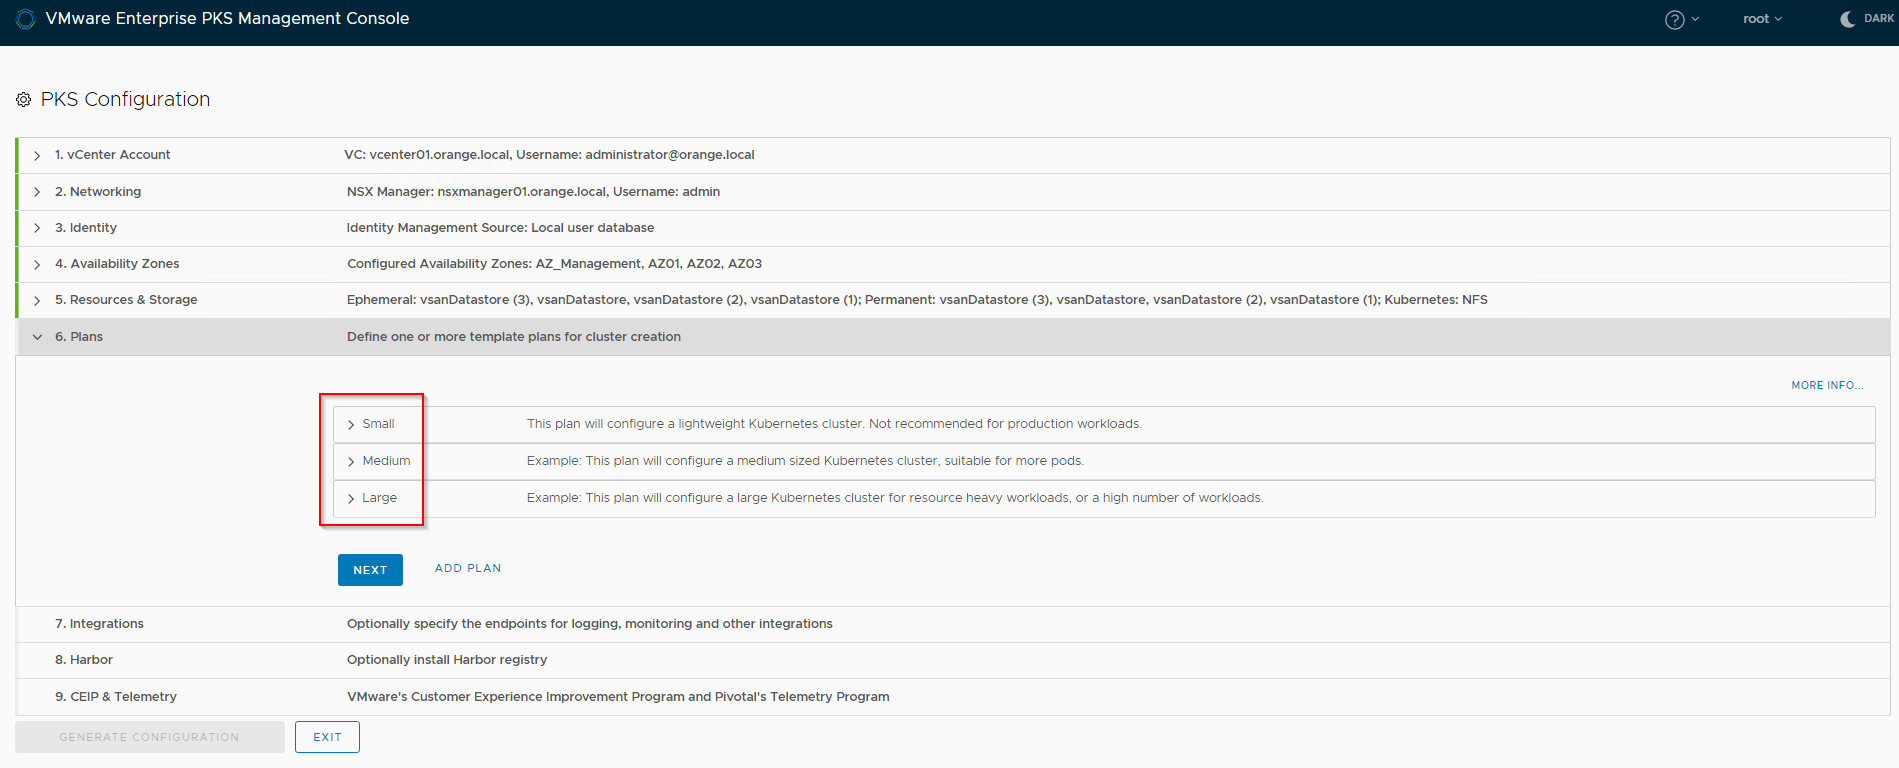Select the 9. CEIP & Telemetry section row
Viewport: 1899px width, 768px height.
[x=953, y=697]
